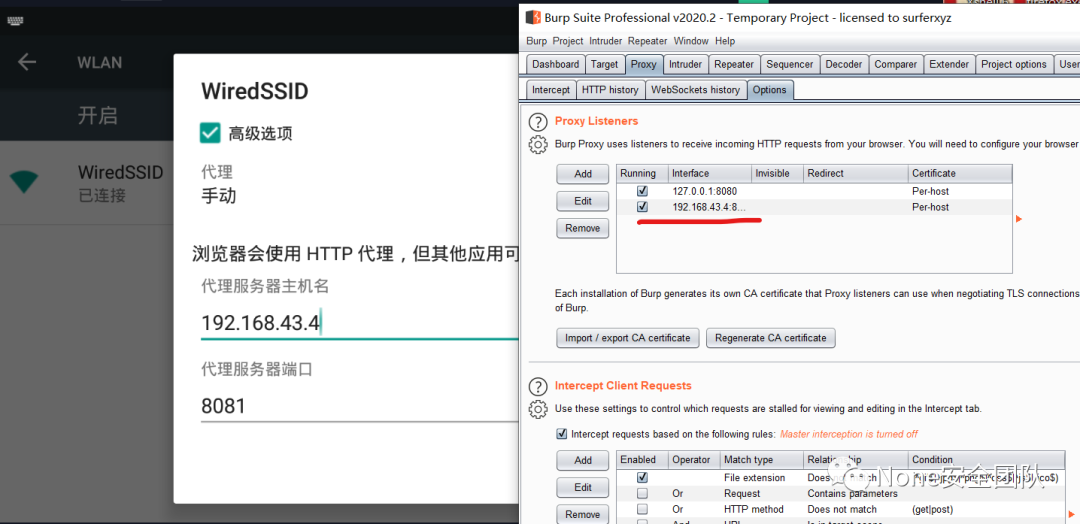This screenshot has height=524, width=1080.
Task: Switch to the Comparer tab
Action: (895, 64)
